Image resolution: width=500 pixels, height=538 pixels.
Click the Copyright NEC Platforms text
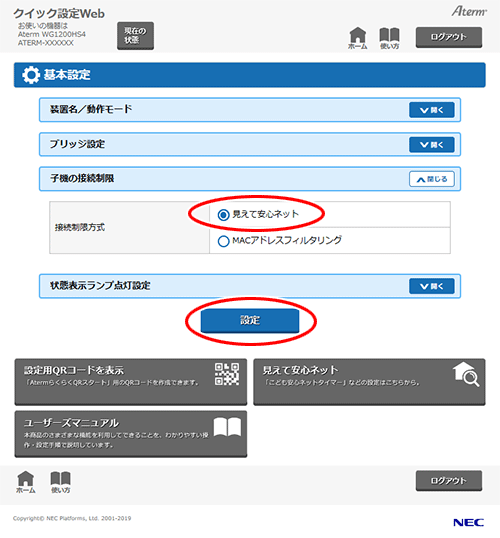coord(72,518)
